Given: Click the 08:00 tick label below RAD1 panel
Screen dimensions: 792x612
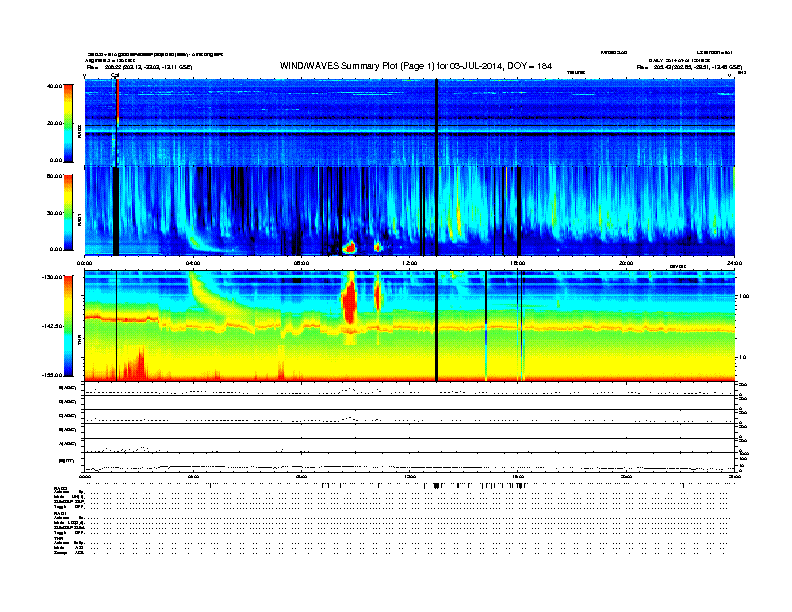Looking at the screenshot, I should pos(301,263).
